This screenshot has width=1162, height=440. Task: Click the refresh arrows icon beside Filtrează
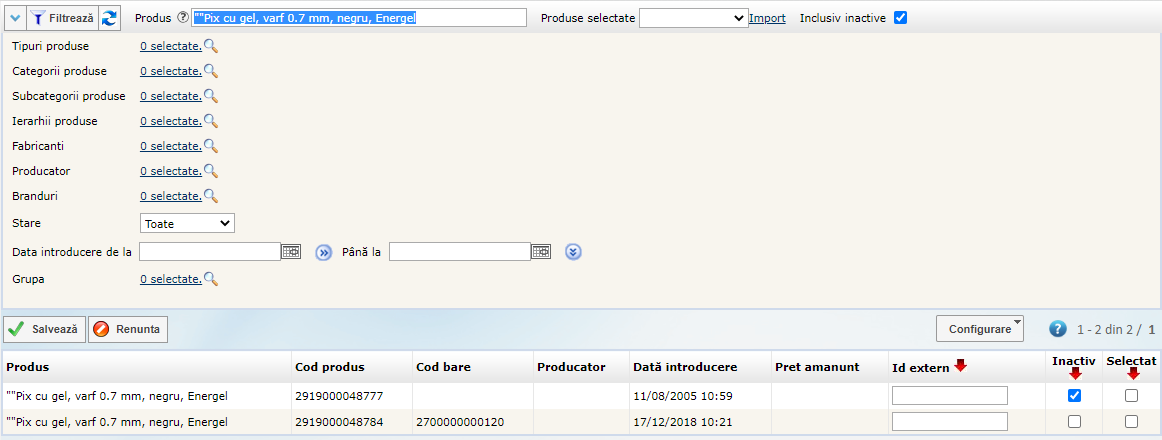tap(109, 18)
